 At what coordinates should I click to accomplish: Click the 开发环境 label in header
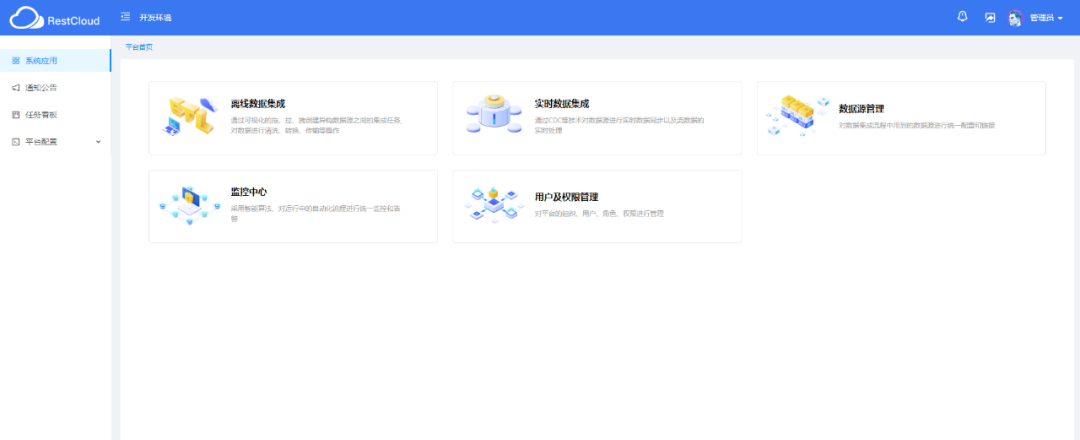pos(154,18)
